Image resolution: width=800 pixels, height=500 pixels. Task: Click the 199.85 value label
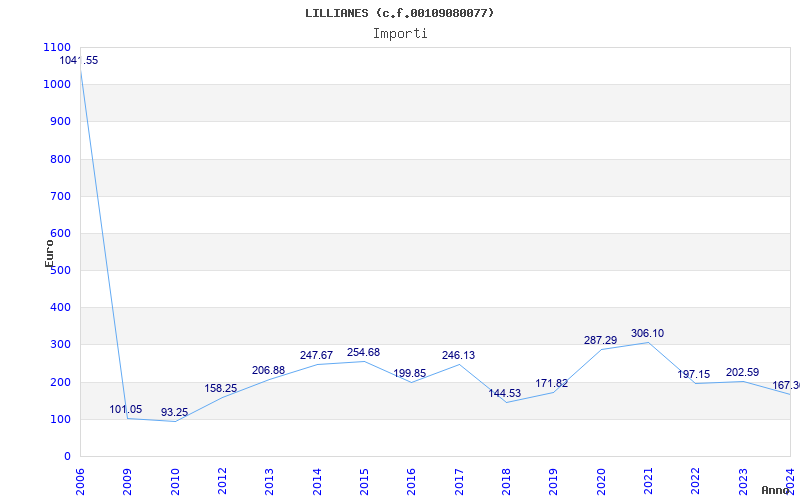(x=410, y=373)
